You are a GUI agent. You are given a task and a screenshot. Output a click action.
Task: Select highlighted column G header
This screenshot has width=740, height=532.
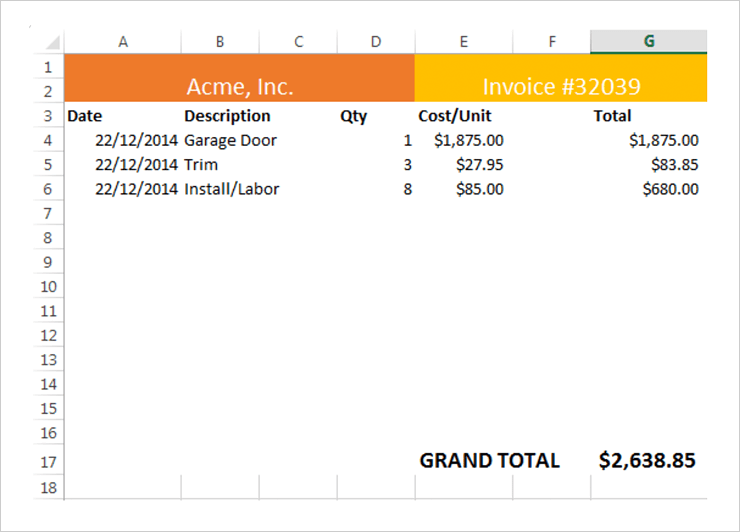tap(649, 42)
